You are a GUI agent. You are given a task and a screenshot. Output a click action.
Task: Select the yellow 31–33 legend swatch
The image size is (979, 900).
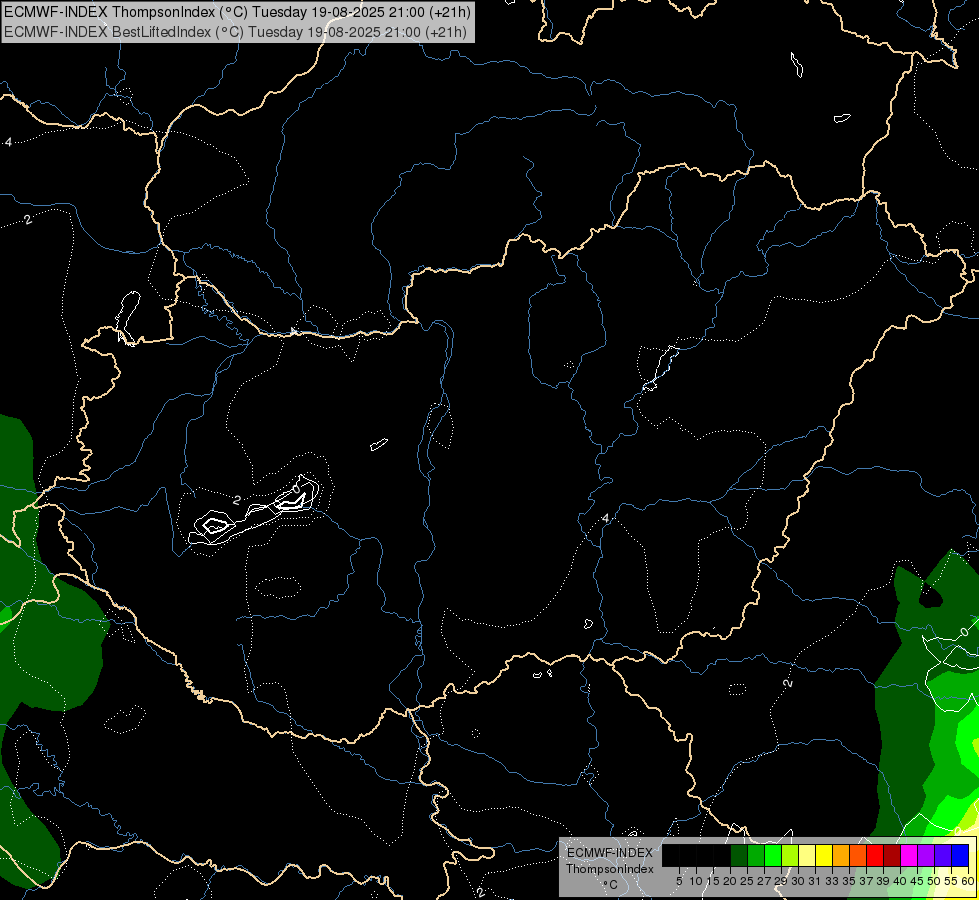point(824,855)
